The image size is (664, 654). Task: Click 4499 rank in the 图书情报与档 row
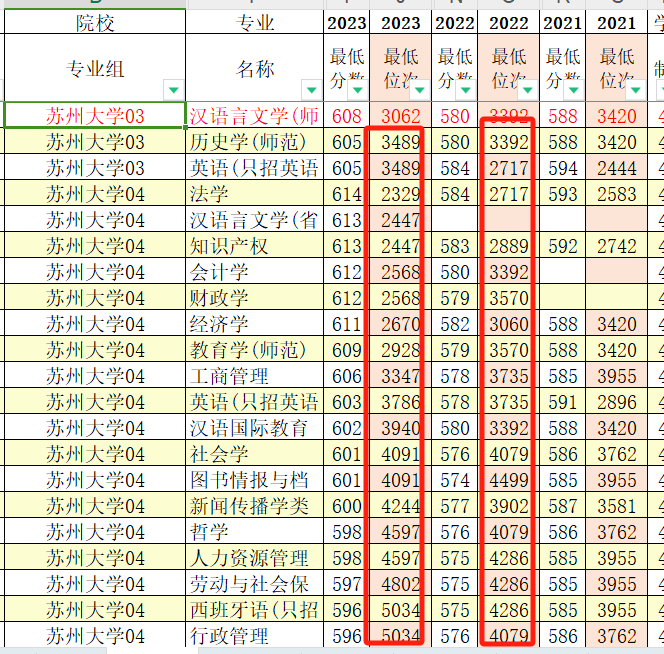pos(509,480)
